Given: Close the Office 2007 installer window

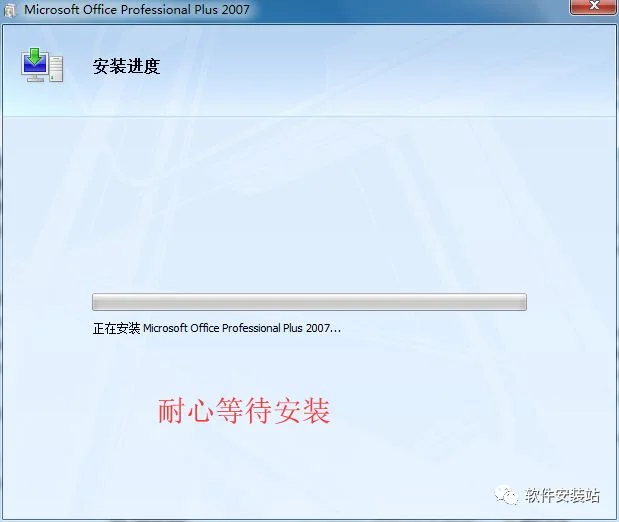Looking at the screenshot, I should 594,7.
